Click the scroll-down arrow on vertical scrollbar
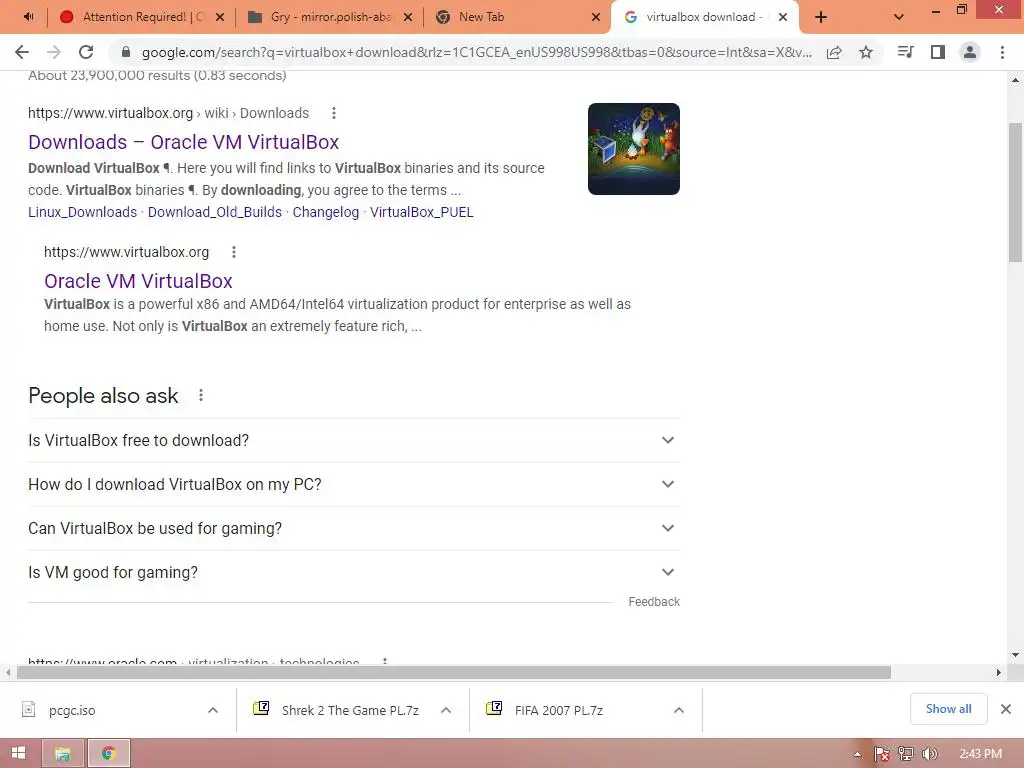1024x768 pixels. tap(1015, 654)
